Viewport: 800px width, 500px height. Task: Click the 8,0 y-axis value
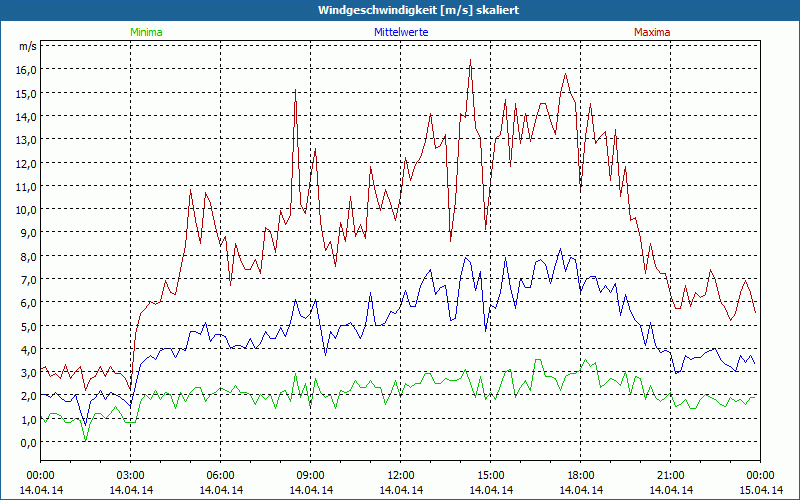click(30, 257)
